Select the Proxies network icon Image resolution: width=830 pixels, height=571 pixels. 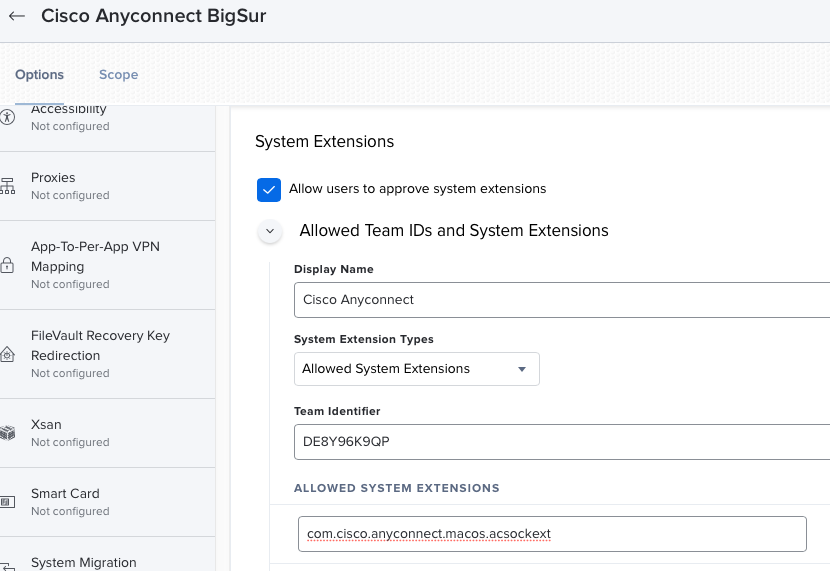pyautogui.click(x=7, y=186)
